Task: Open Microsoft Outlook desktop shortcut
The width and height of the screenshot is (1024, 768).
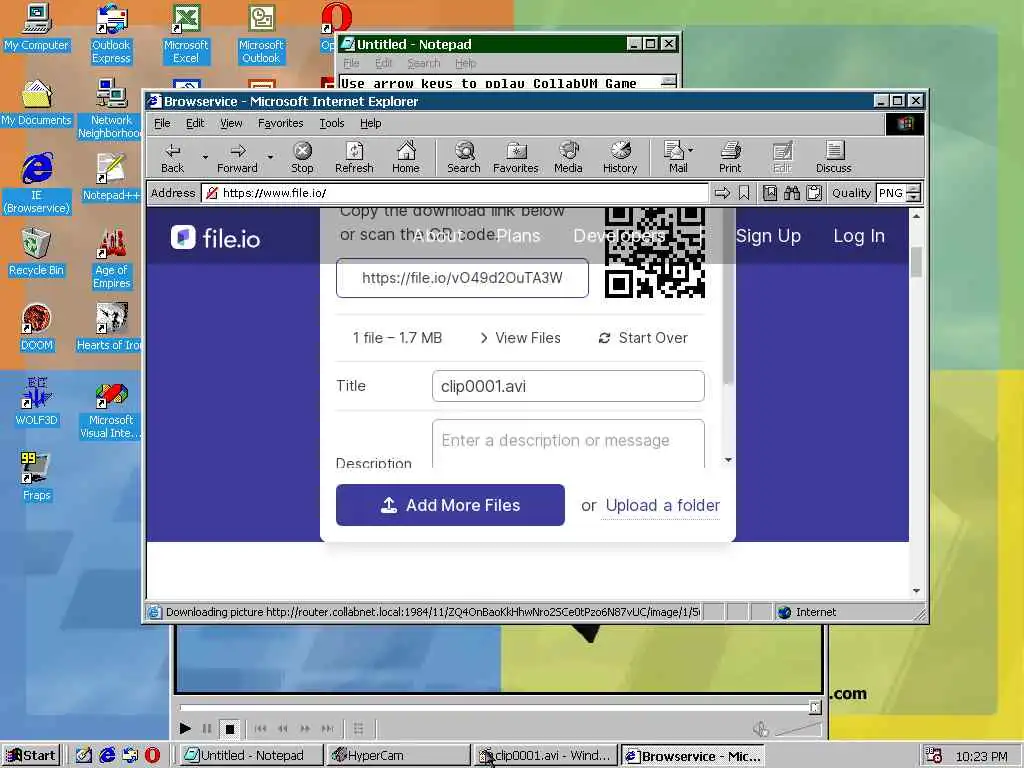Action: [261, 34]
